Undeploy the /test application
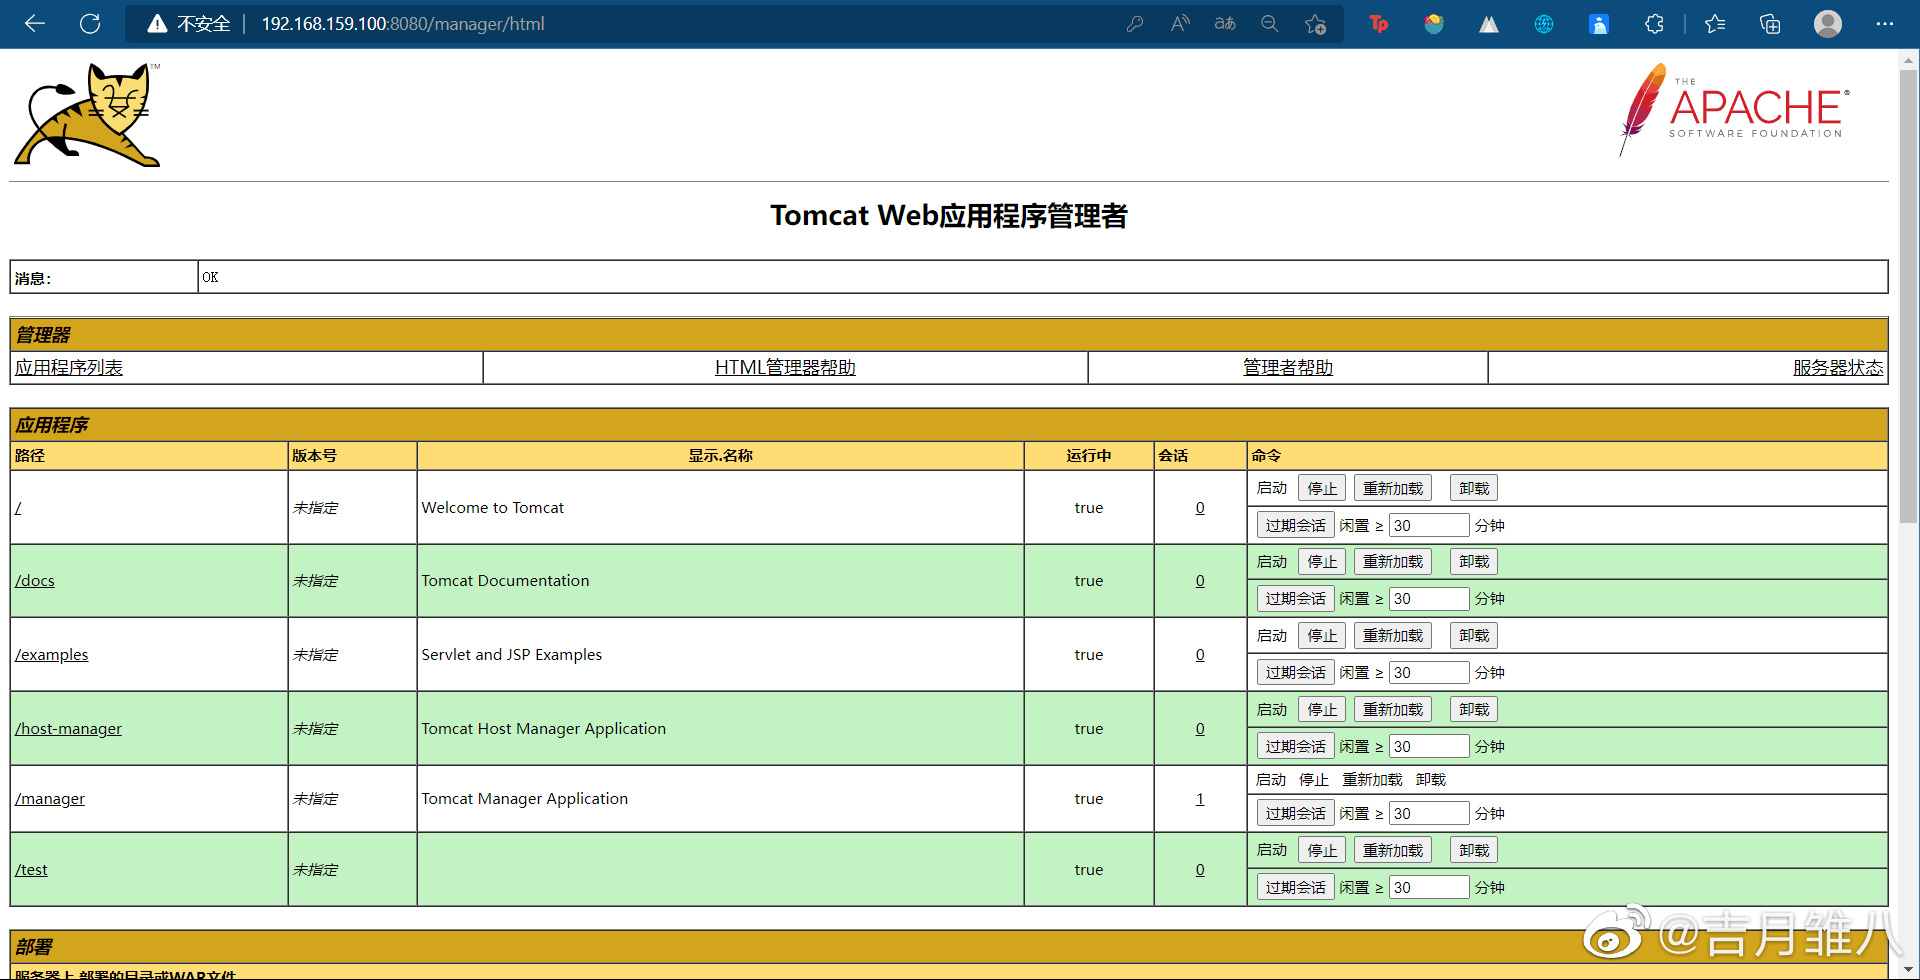This screenshot has width=1920, height=980. (x=1474, y=850)
